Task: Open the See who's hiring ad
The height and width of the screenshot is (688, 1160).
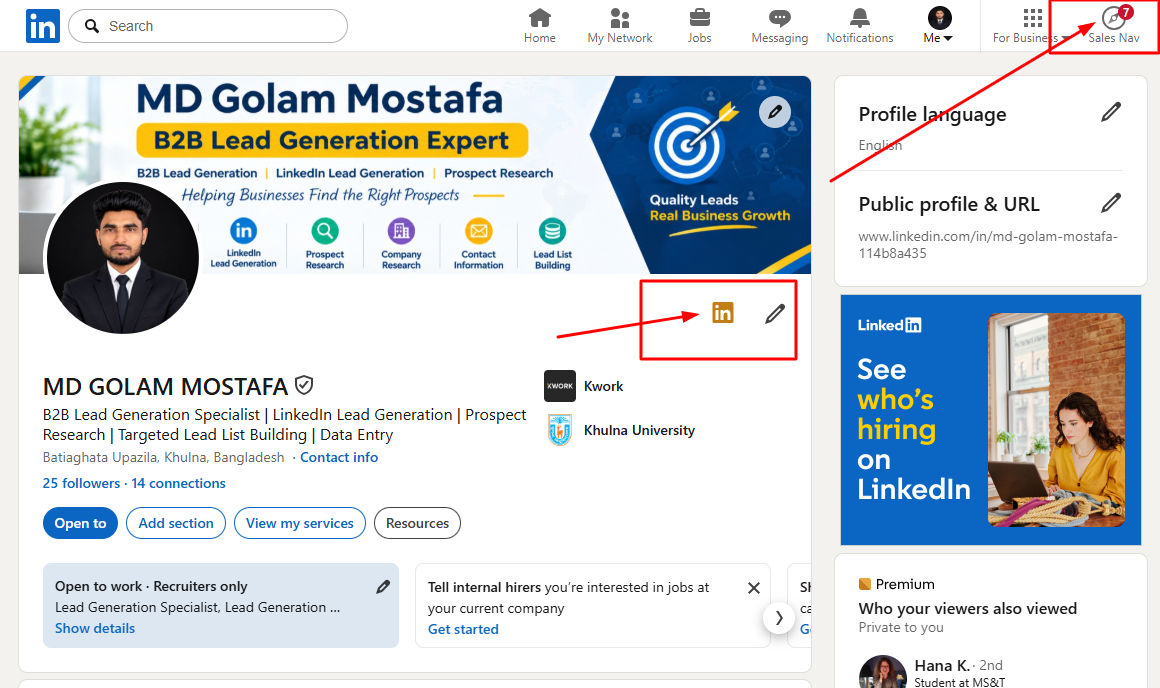Action: click(991, 419)
